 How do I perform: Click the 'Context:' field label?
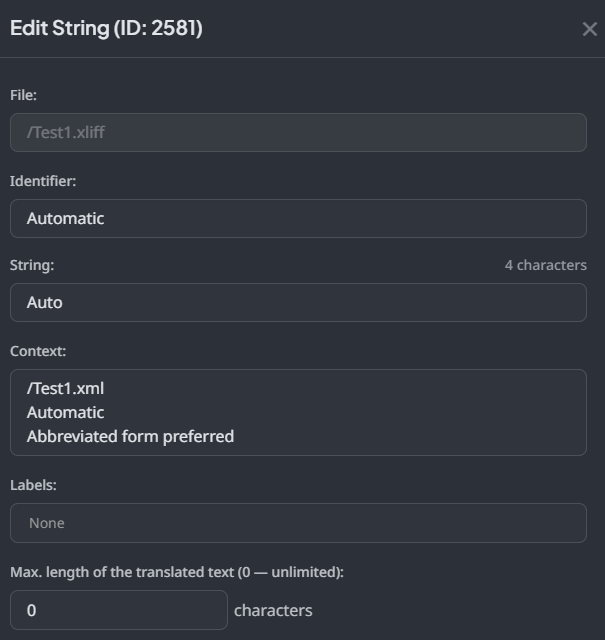[x=38, y=351]
